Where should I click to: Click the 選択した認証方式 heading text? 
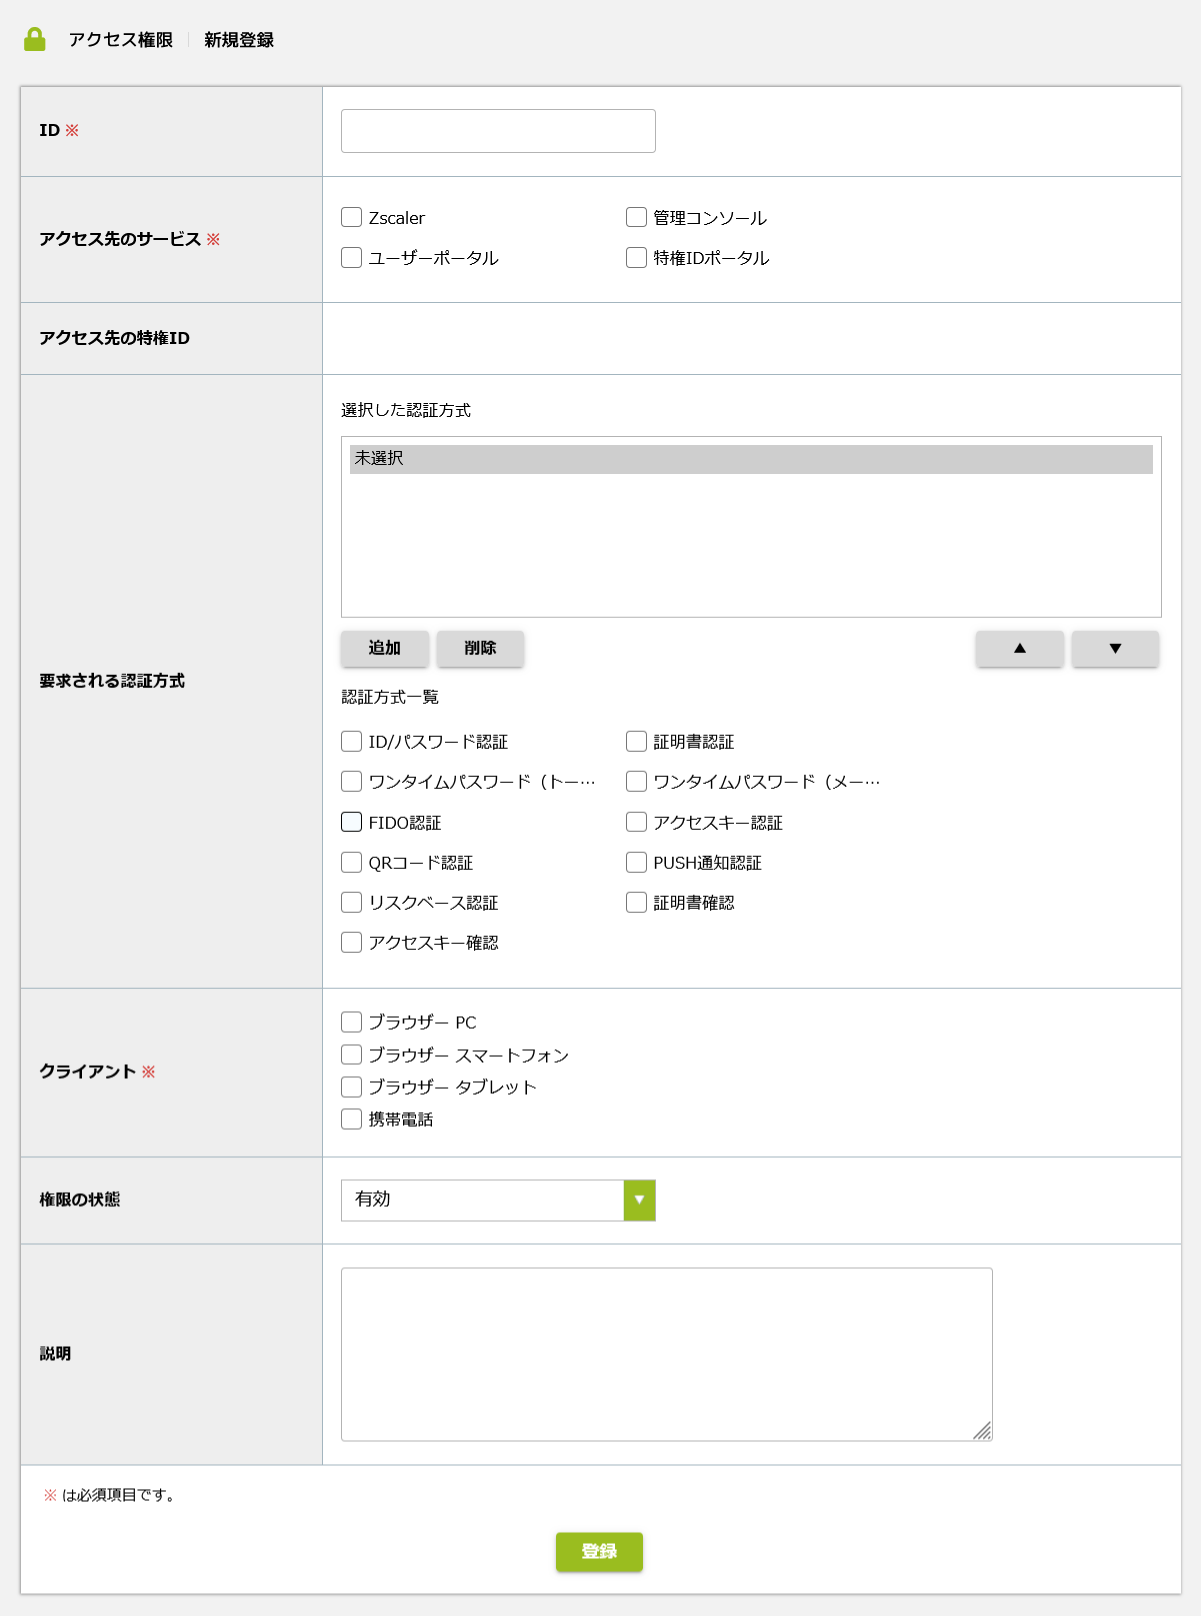tap(406, 410)
